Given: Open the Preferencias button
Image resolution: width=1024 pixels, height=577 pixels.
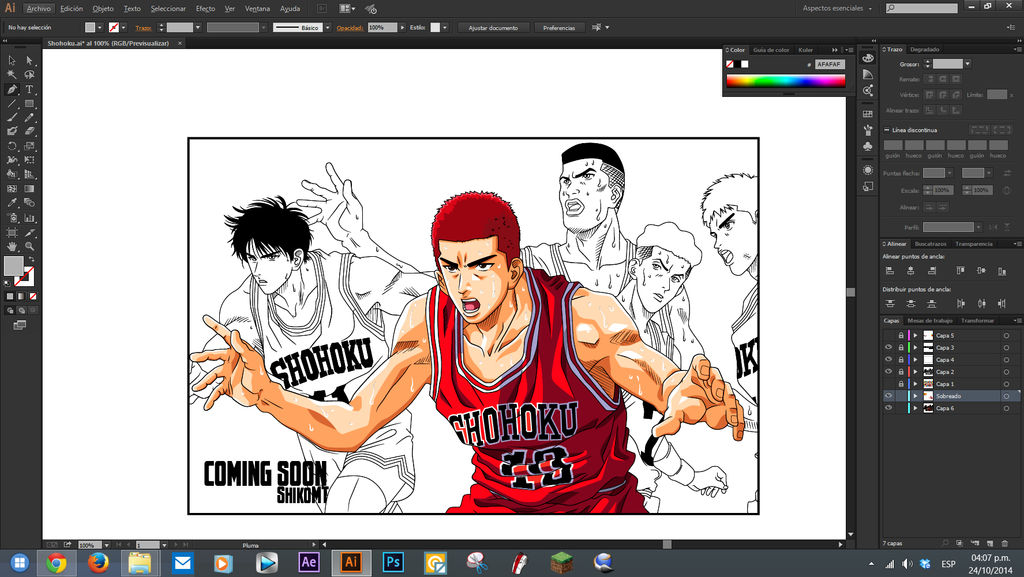Looking at the screenshot, I should click(559, 27).
